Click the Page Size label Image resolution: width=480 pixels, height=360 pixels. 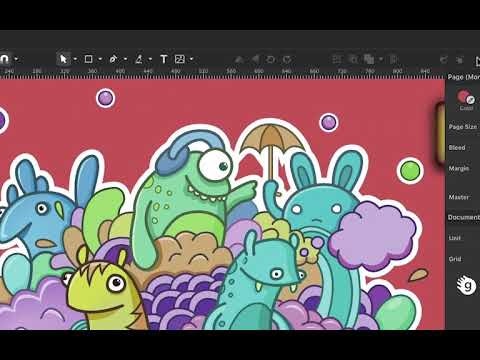pyautogui.click(x=463, y=127)
